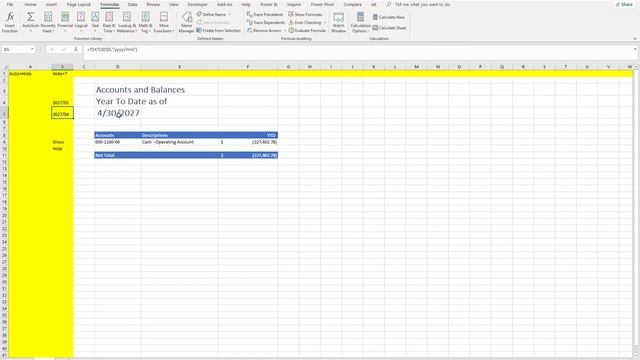Switch to the Page Layout tab
Screen dimensions: 640x360
point(79,4)
